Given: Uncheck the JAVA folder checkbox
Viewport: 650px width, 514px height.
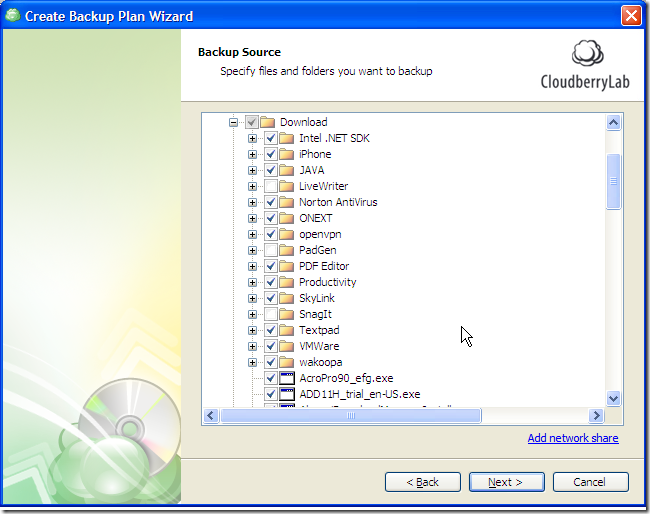Looking at the screenshot, I should [271, 170].
